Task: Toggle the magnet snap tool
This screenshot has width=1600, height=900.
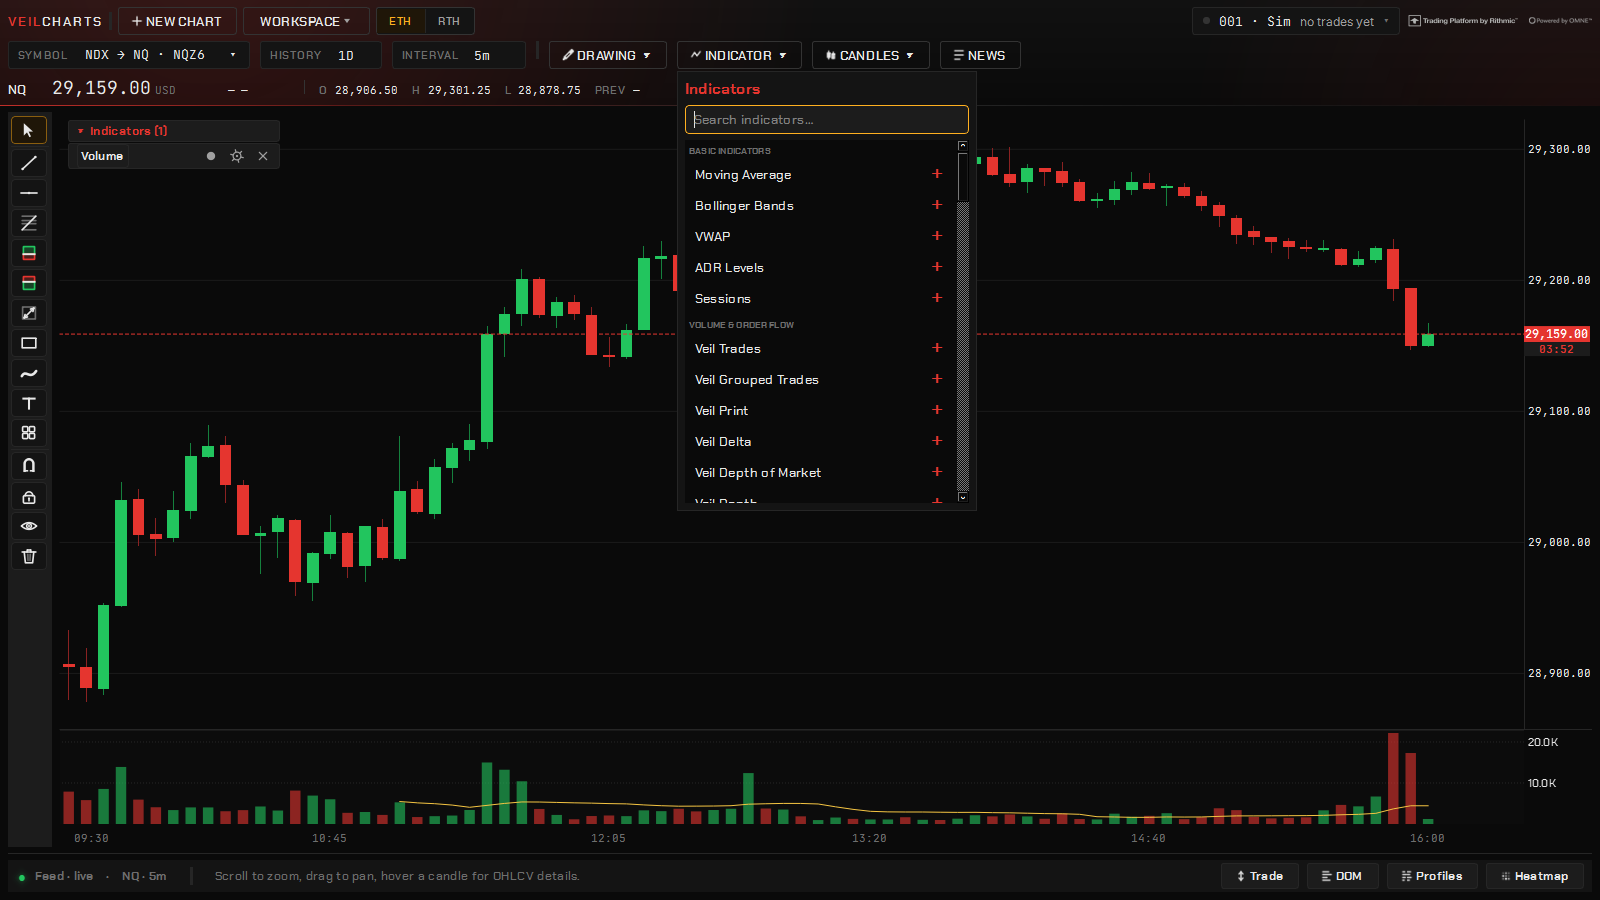Action: pyautogui.click(x=29, y=465)
